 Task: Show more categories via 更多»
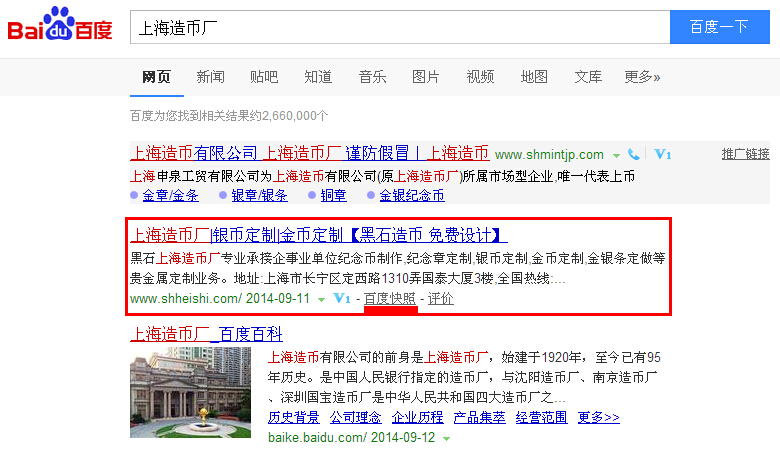click(x=642, y=77)
